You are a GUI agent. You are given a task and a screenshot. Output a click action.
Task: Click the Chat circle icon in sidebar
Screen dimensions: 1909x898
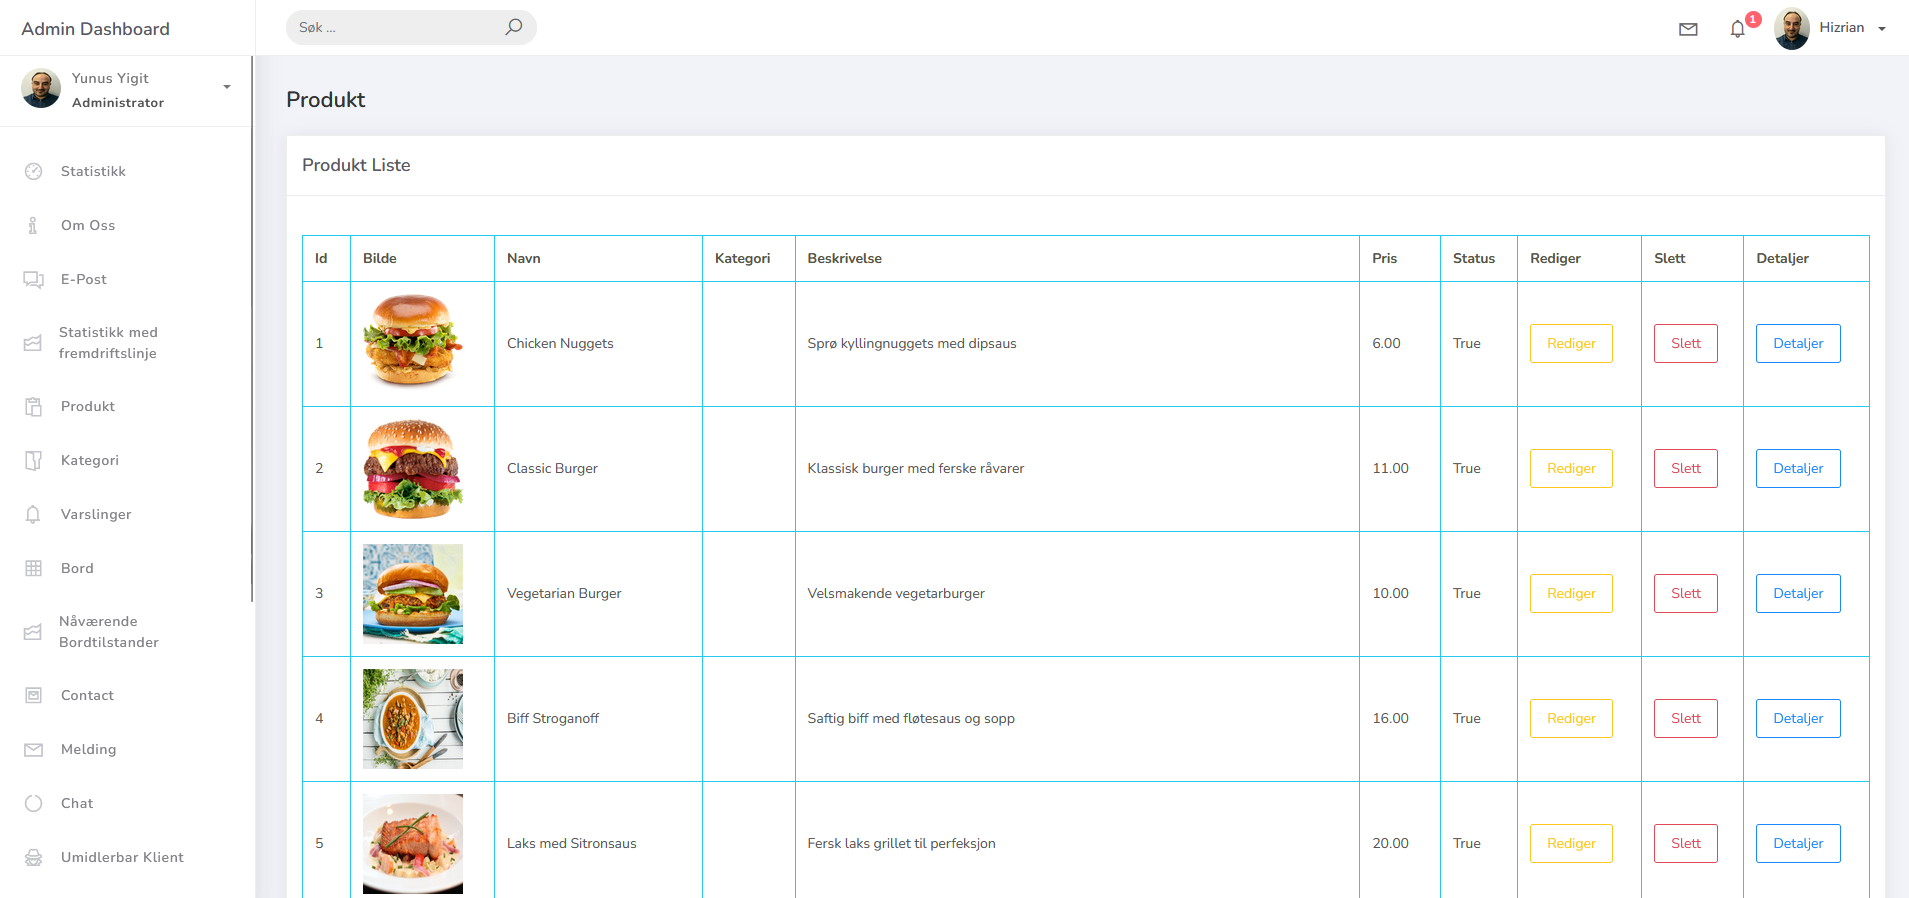(34, 803)
